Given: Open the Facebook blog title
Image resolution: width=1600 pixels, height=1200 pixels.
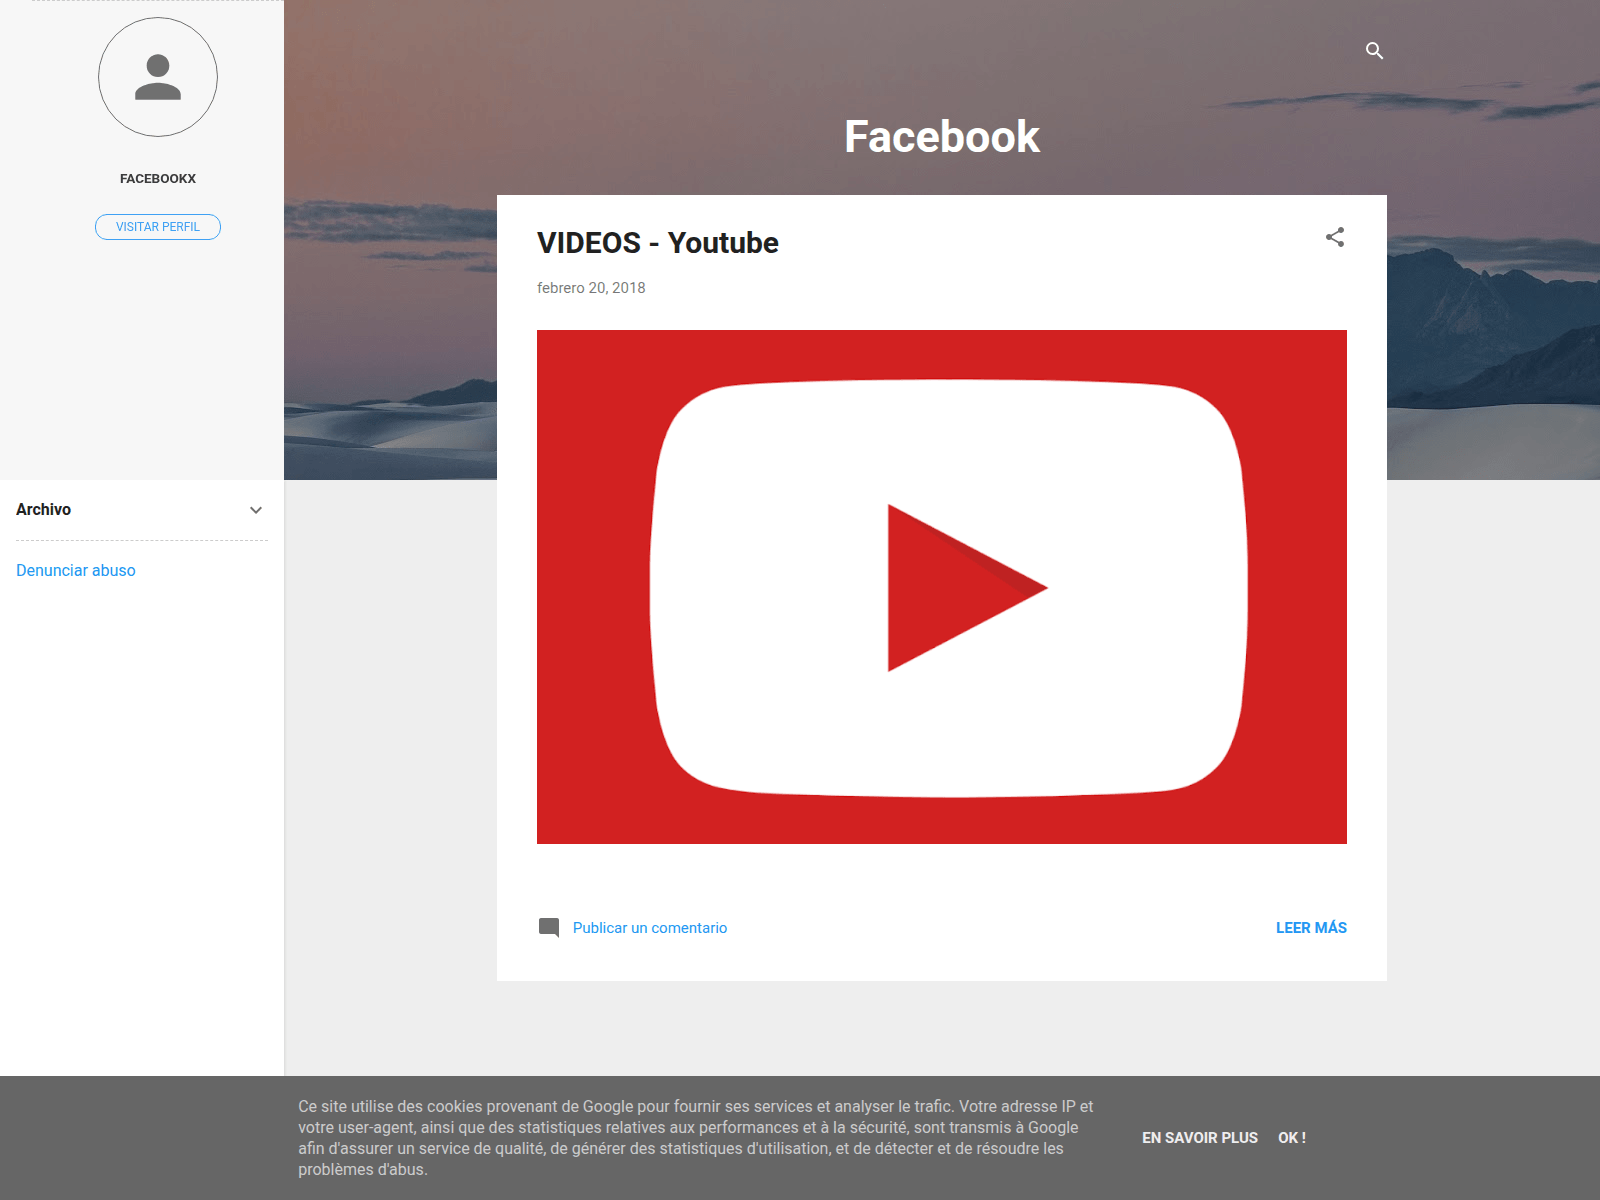Looking at the screenshot, I should (942, 137).
